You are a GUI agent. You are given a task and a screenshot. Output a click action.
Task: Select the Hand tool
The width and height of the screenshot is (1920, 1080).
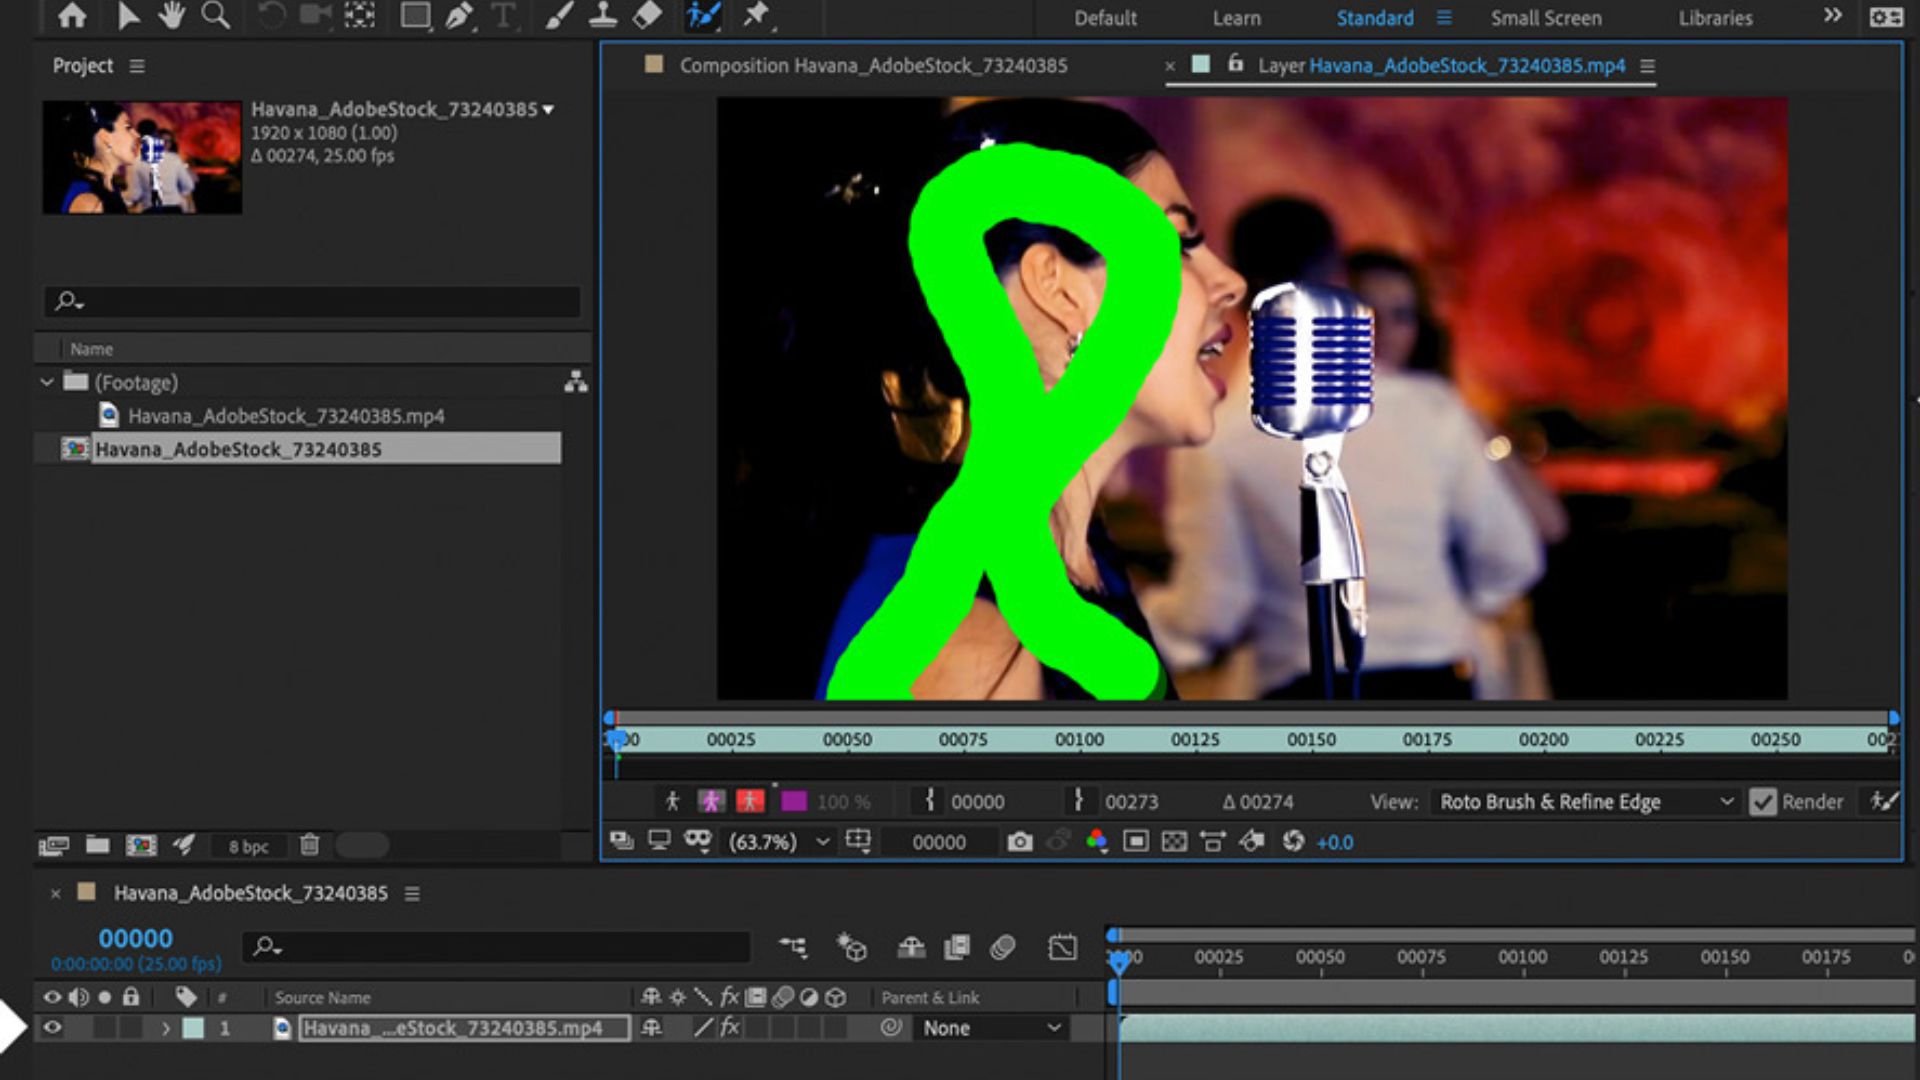tap(171, 15)
